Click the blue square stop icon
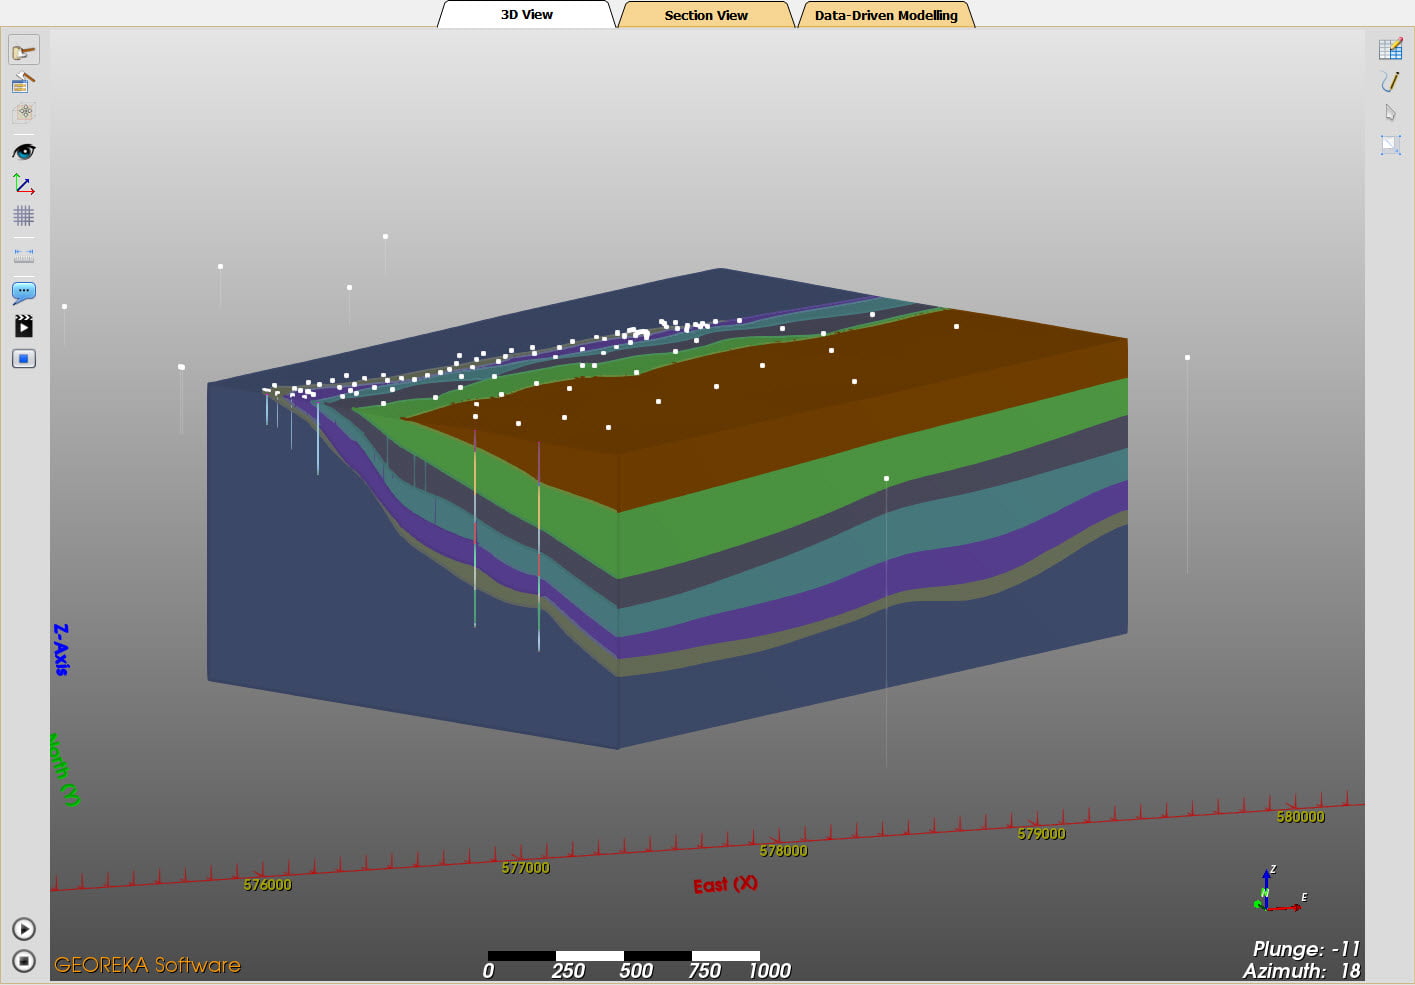1415x985 pixels. coord(23,358)
